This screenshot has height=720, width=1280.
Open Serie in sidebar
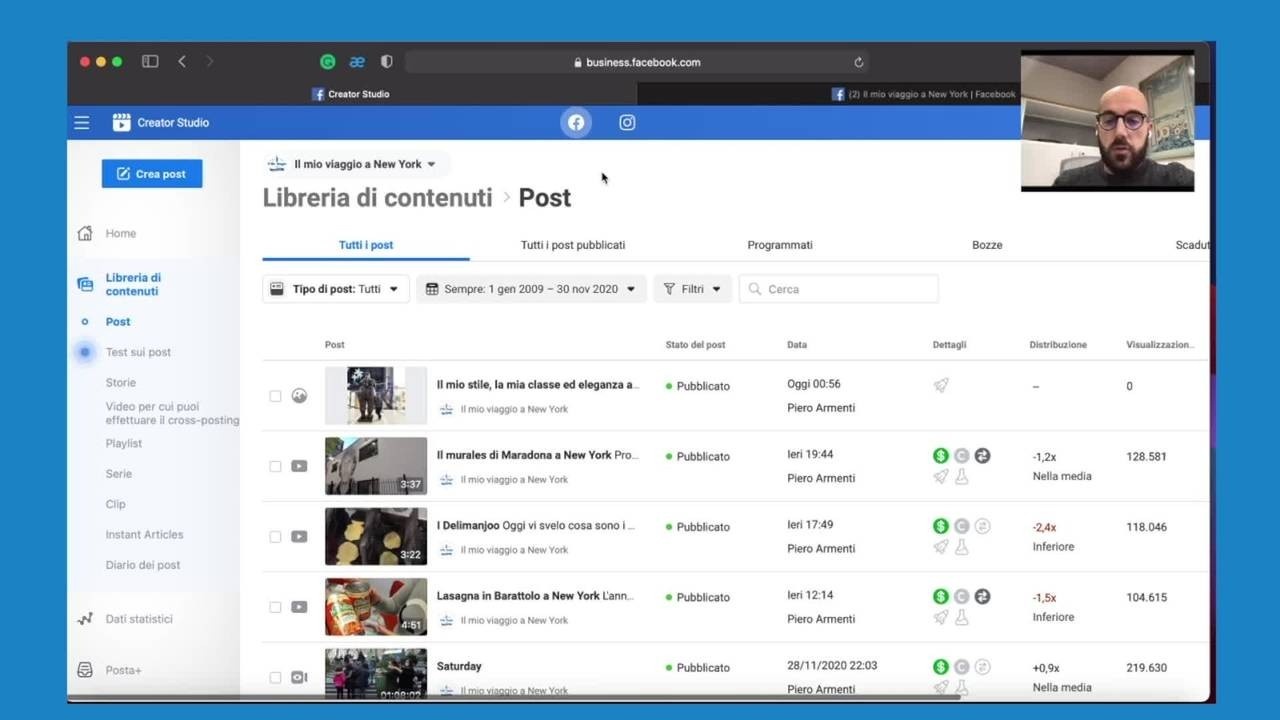pyautogui.click(x=119, y=474)
